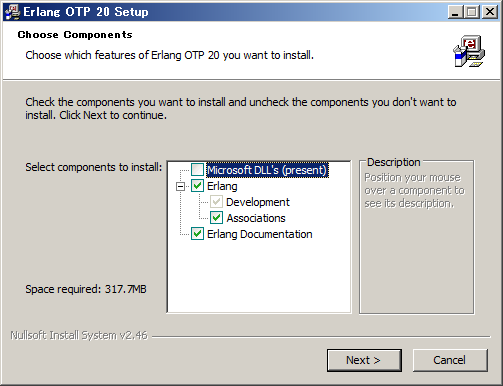Click the greyed Development checkbox

point(216,202)
